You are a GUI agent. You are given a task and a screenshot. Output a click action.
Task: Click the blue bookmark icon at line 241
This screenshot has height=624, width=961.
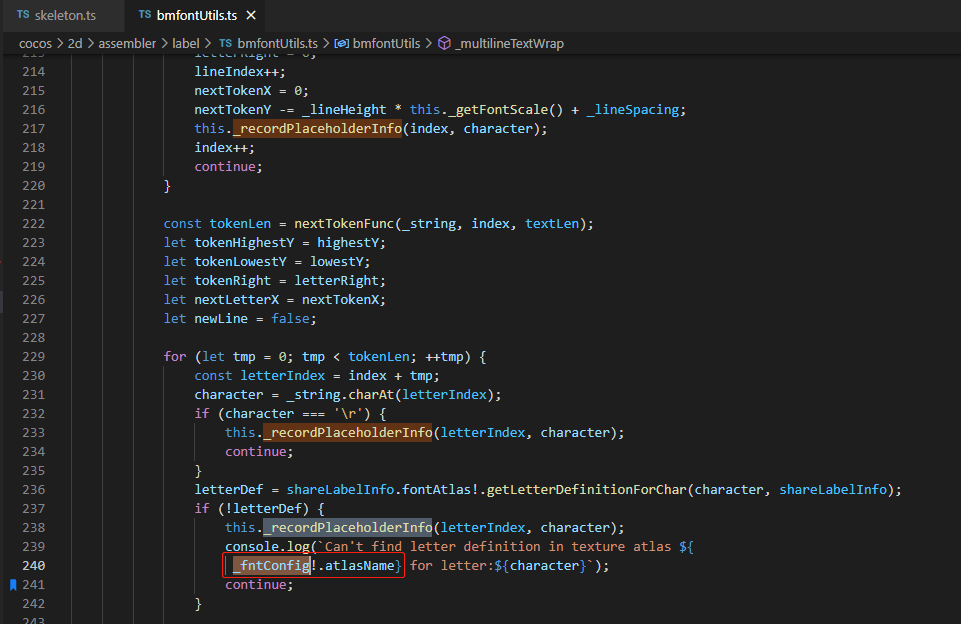coord(13,585)
